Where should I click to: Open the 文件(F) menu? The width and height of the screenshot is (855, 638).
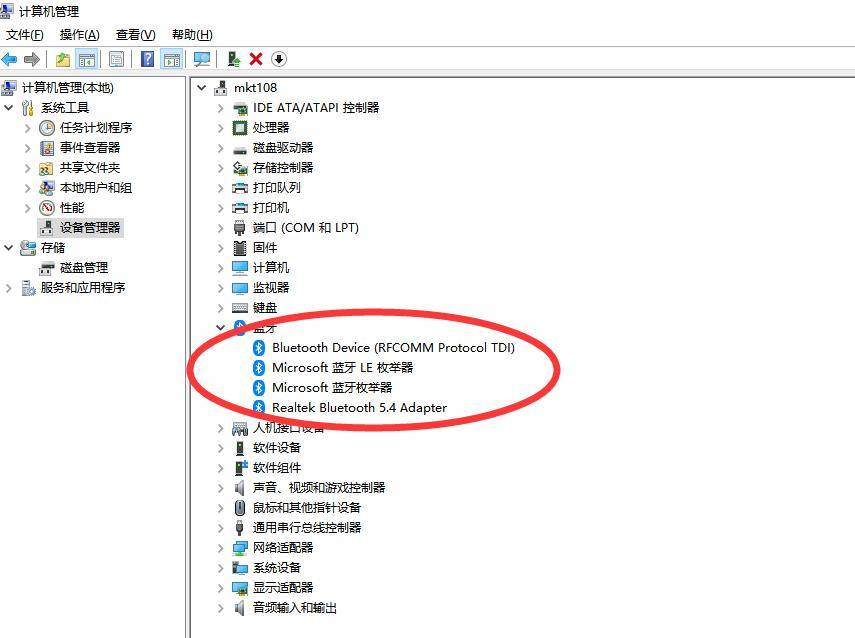(25, 35)
